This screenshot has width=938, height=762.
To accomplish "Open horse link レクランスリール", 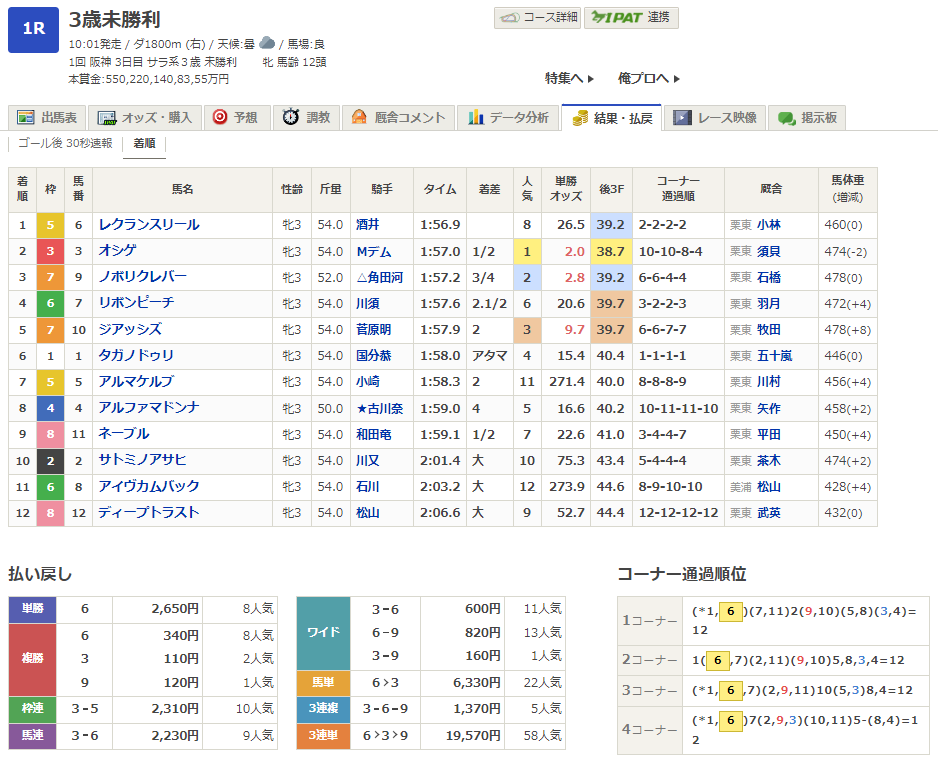I will pos(149,225).
